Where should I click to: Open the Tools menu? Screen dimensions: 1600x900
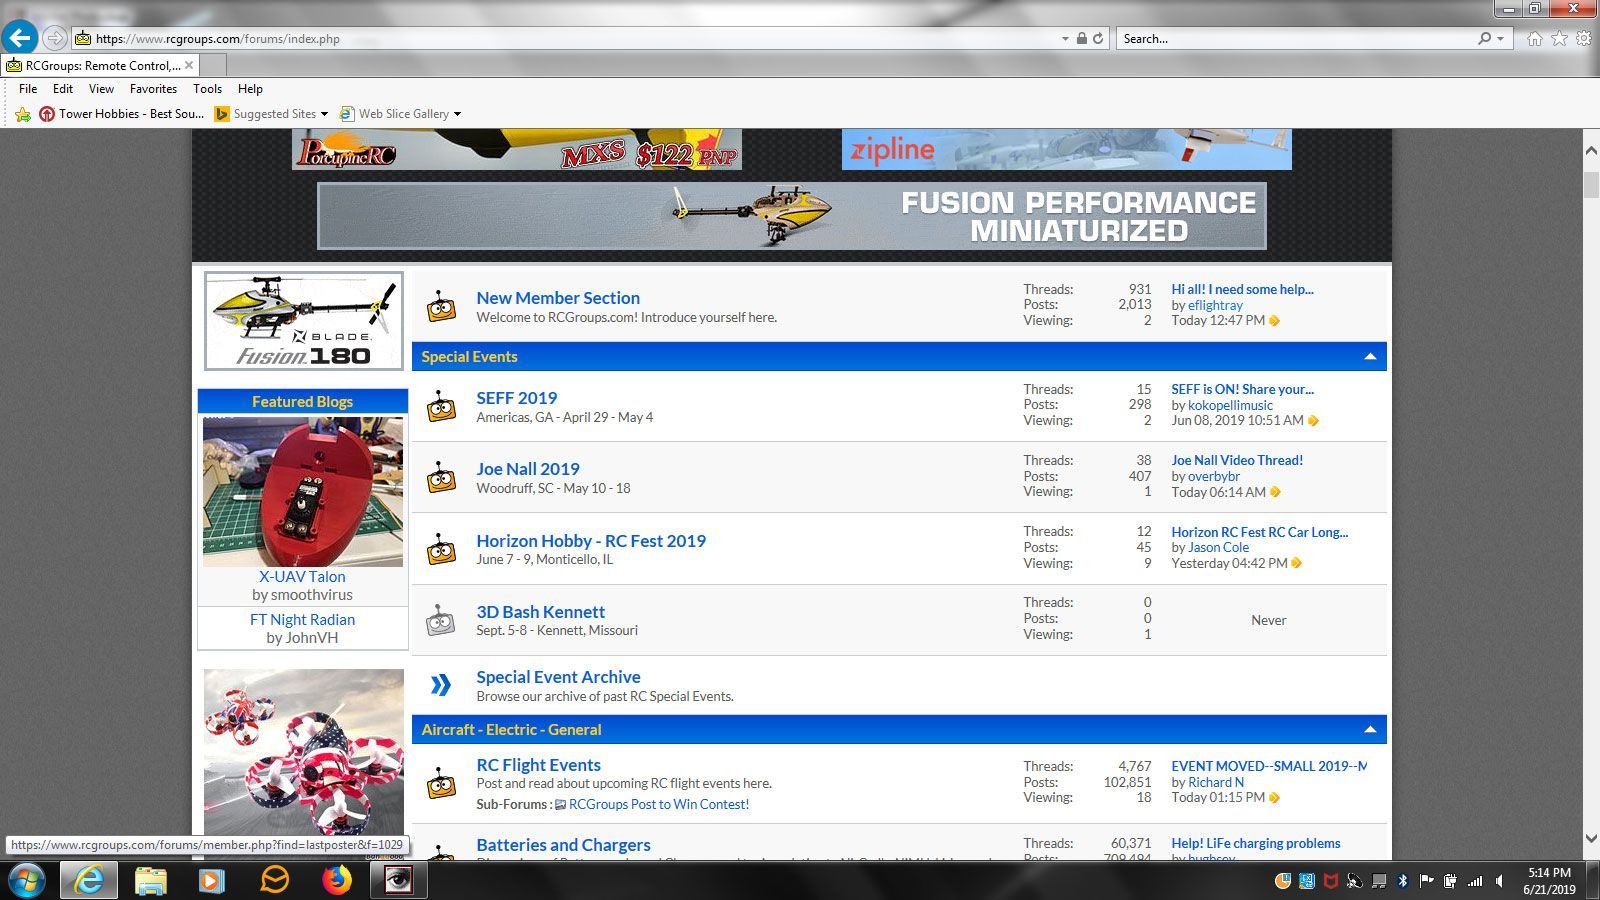click(x=207, y=89)
